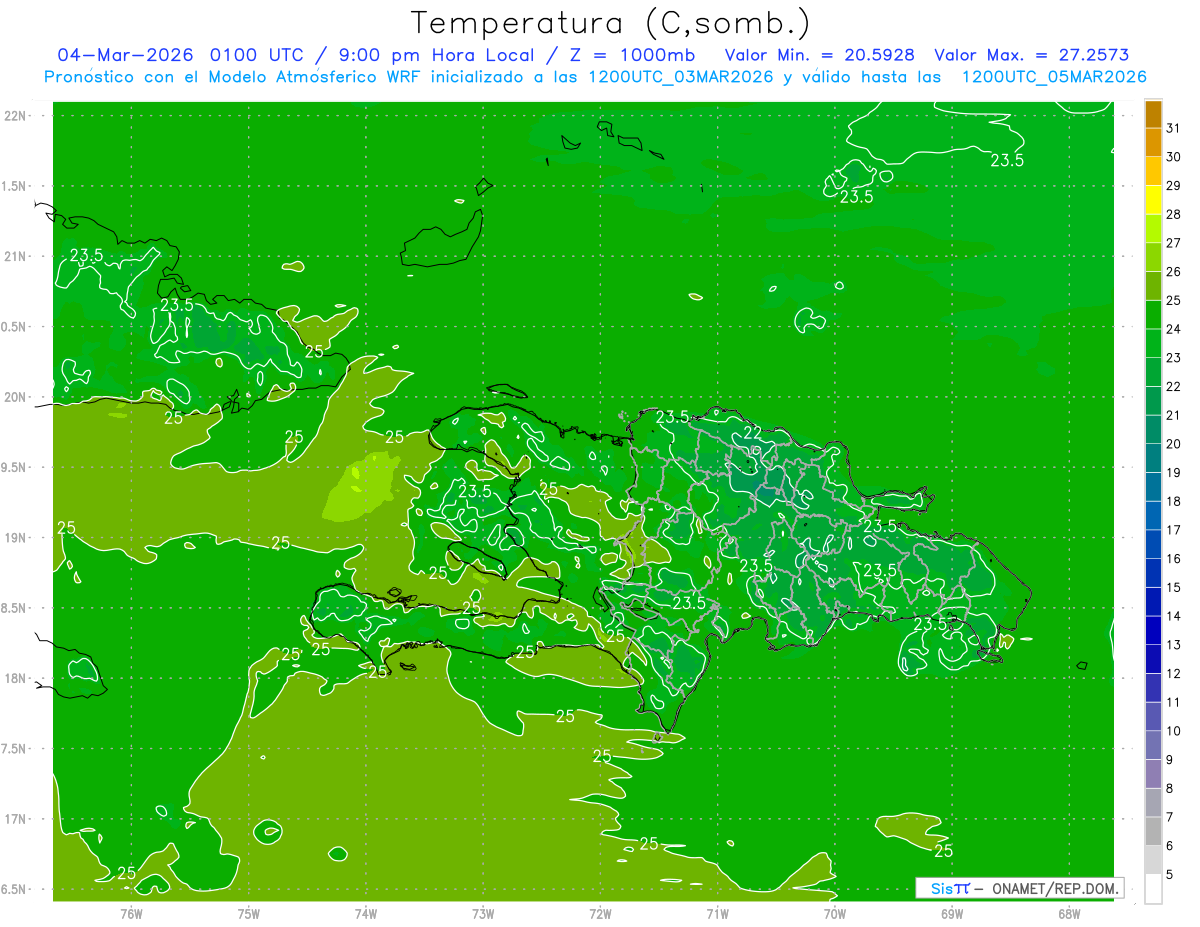Click the "68W" longitude axis label
The height and width of the screenshot is (927, 1200).
[x=1069, y=913]
